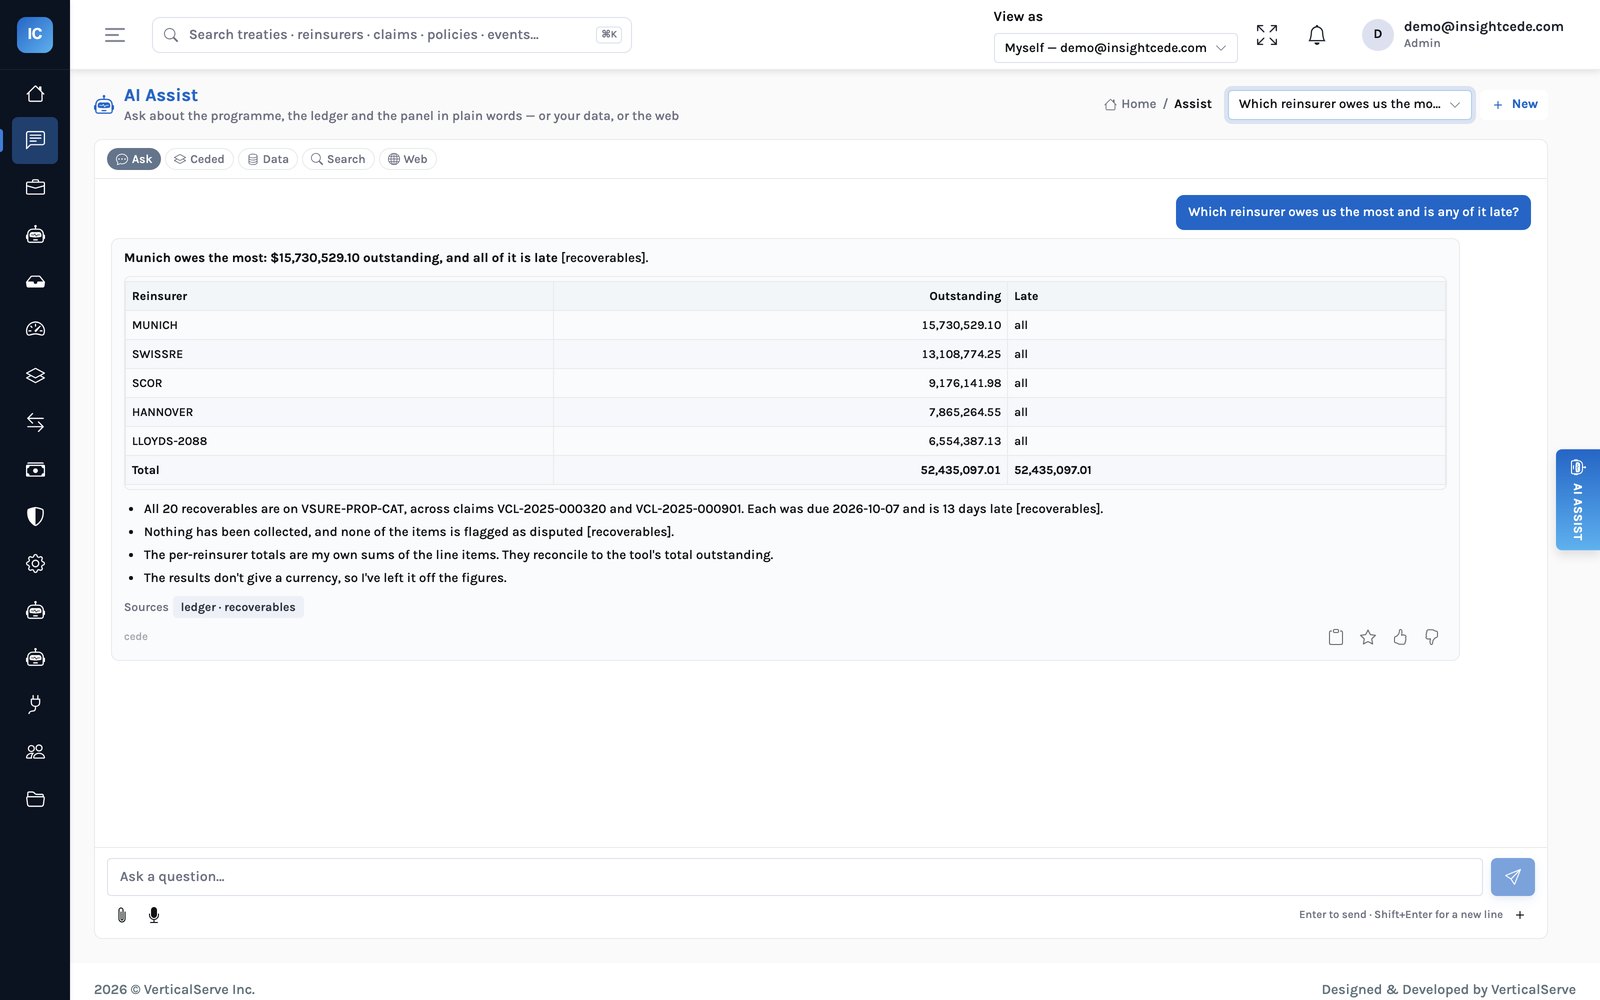The width and height of the screenshot is (1600, 1000).
Task: Open the folder sidebar icon
Action: (35, 799)
